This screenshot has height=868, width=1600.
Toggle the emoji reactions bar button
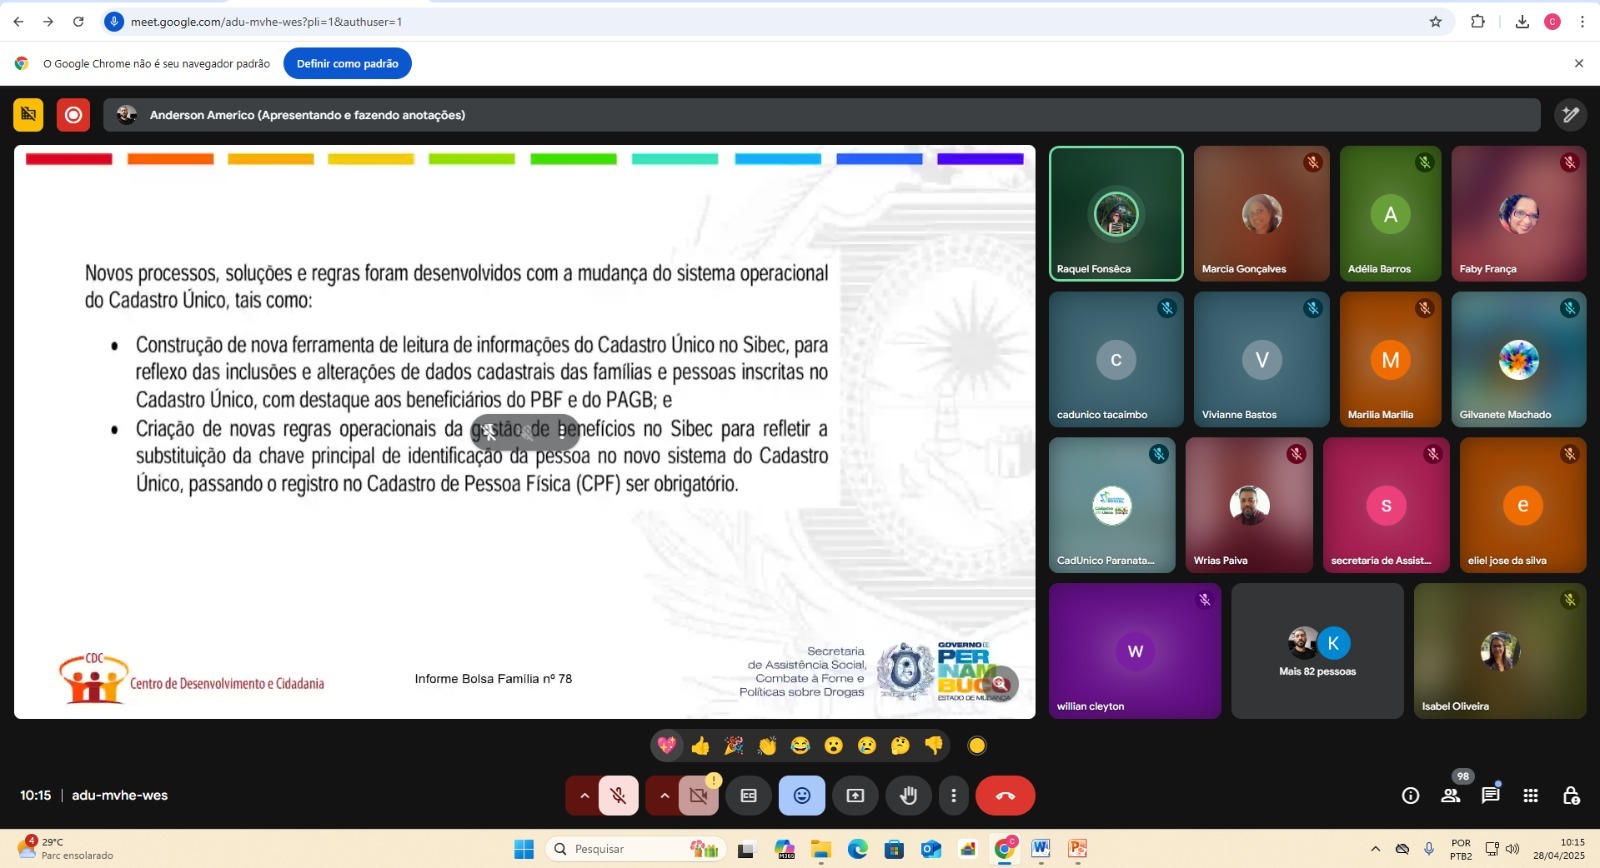(802, 796)
